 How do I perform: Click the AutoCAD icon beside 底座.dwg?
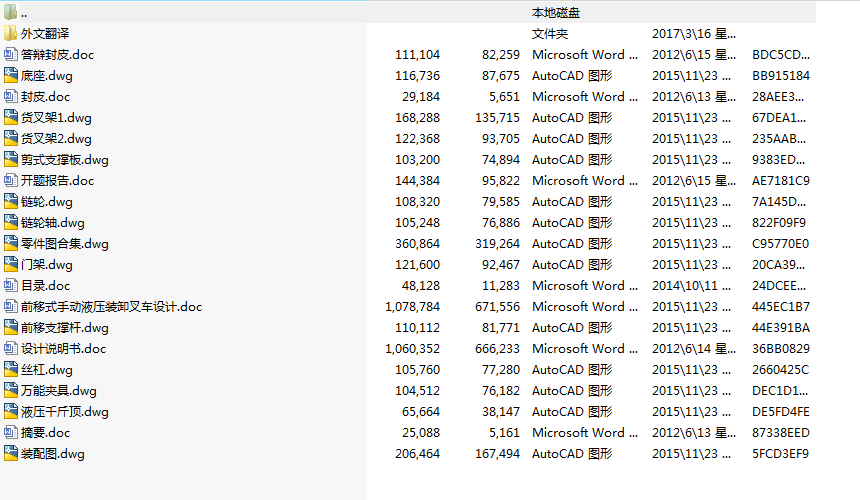[x=11, y=75]
